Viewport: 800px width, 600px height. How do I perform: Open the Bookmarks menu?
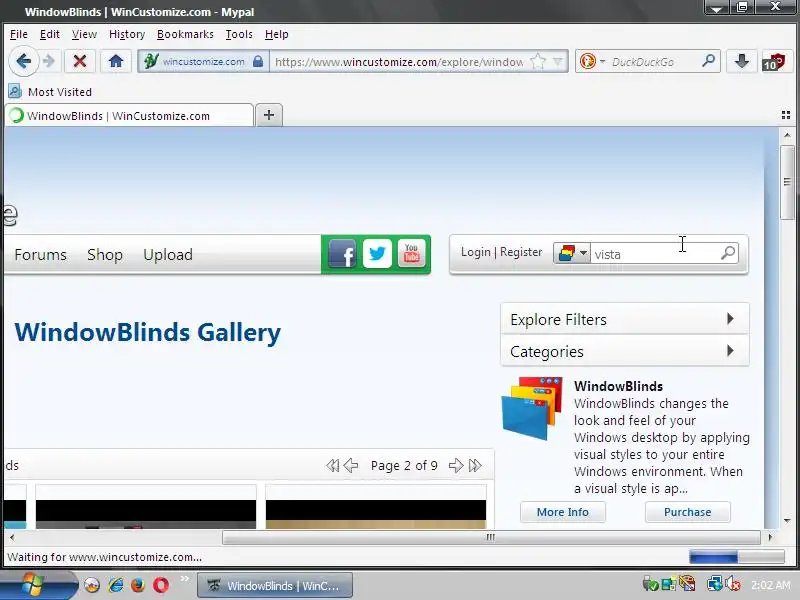pyautogui.click(x=185, y=34)
